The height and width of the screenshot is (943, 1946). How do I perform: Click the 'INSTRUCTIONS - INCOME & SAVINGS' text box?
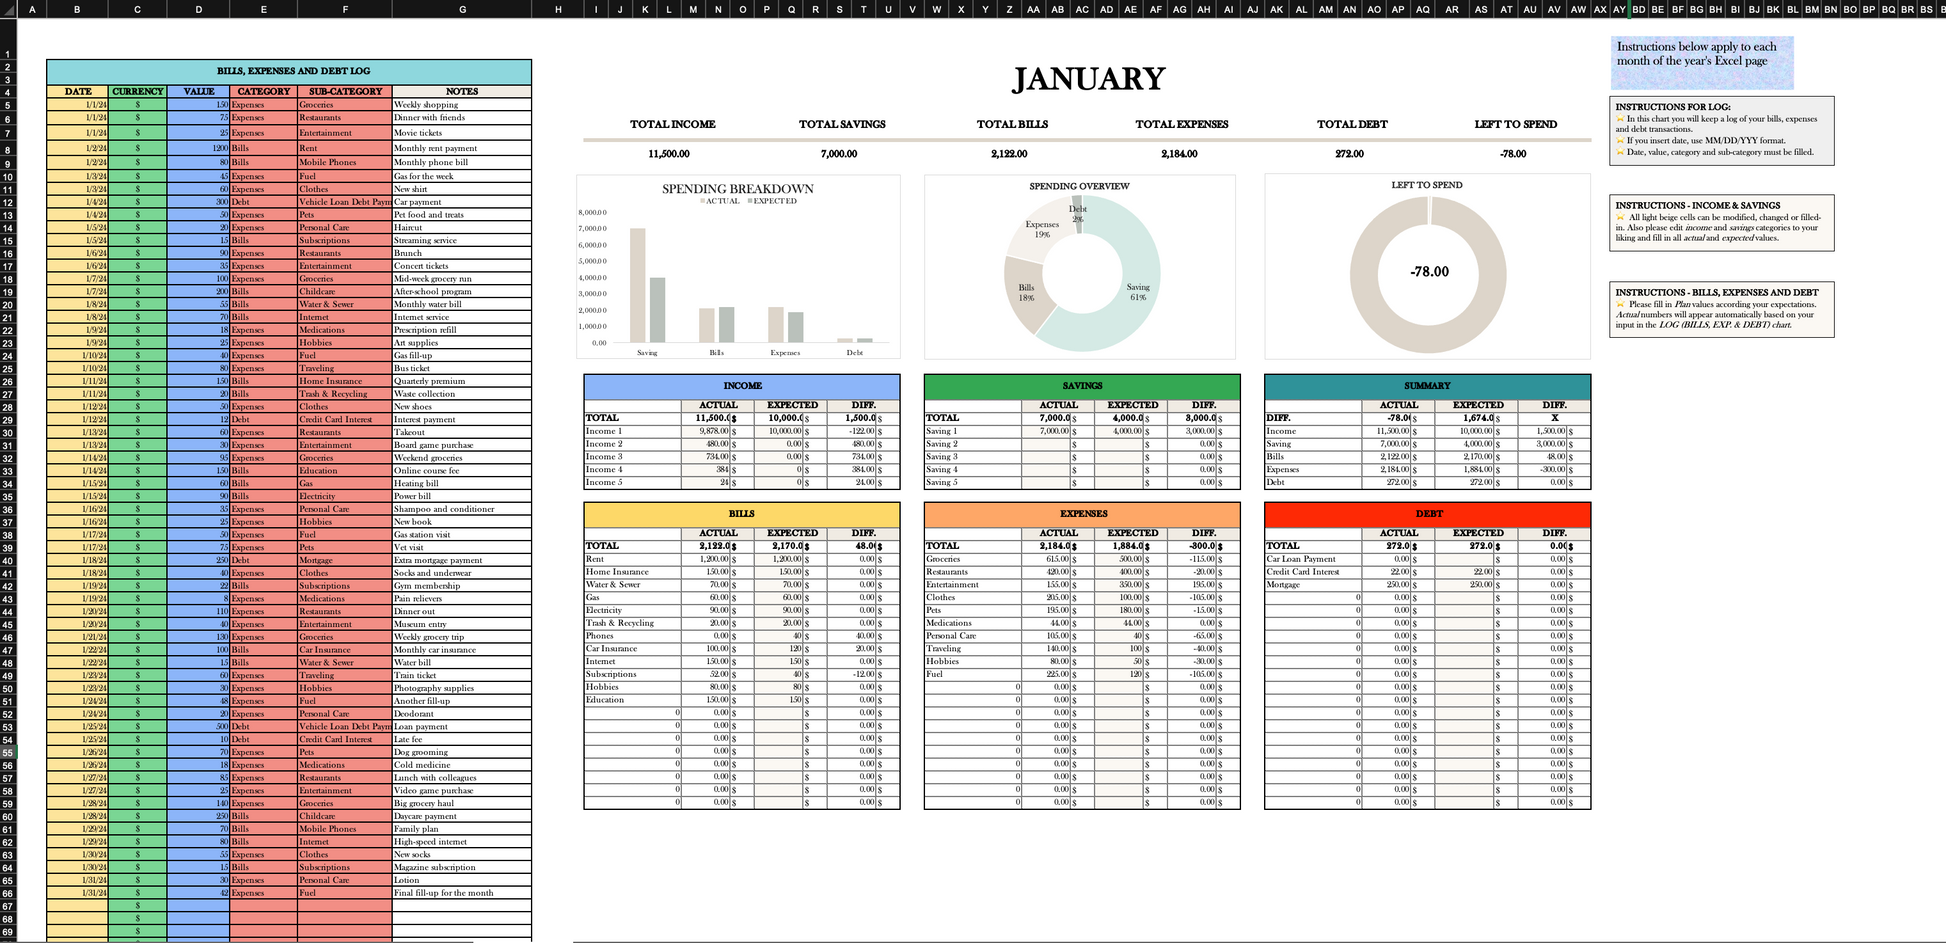[x=1722, y=222]
